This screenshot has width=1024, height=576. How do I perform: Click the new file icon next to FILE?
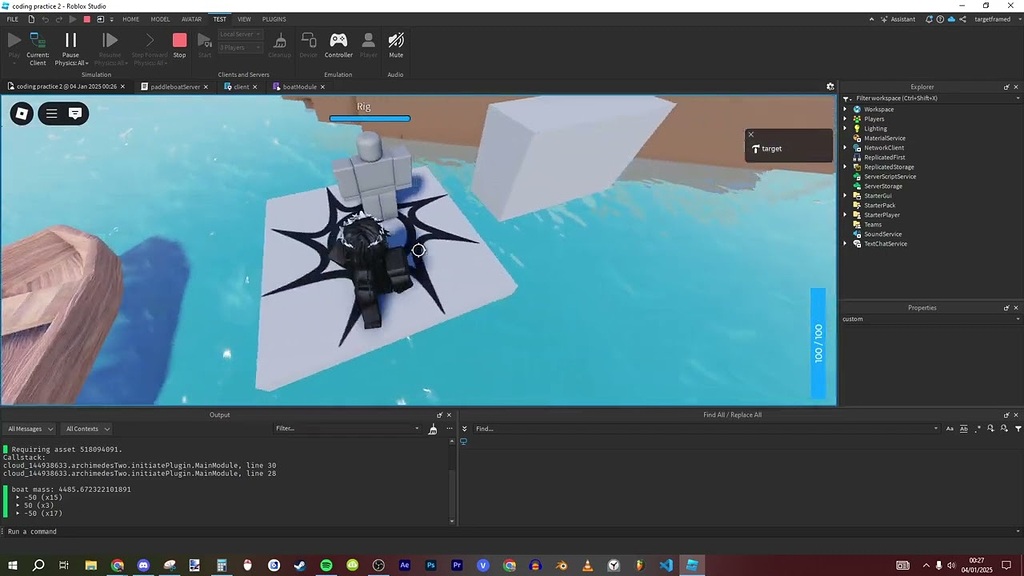[31, 19]
